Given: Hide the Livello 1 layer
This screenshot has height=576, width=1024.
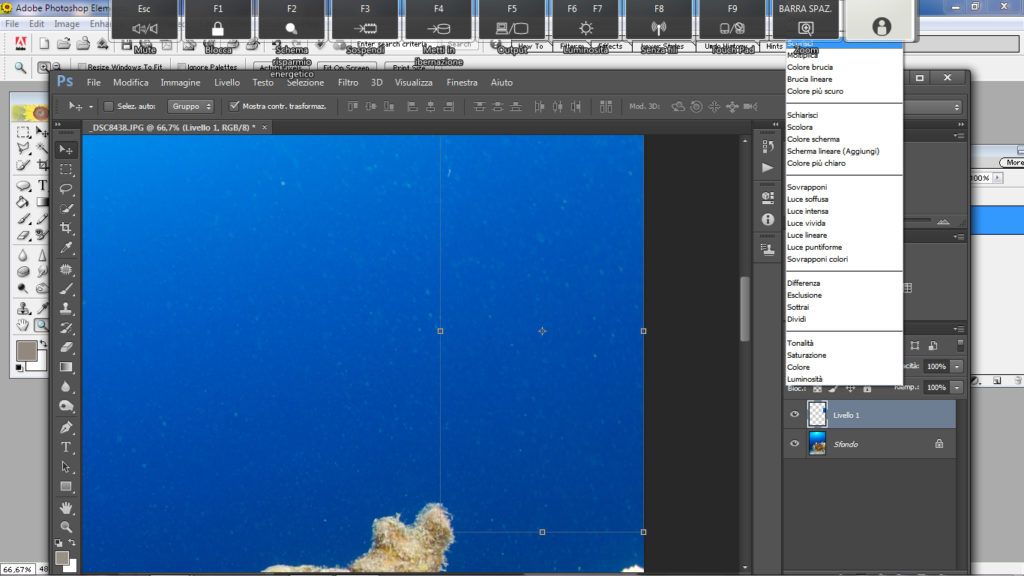Looking at the screenshot, I should pos(795,414).
